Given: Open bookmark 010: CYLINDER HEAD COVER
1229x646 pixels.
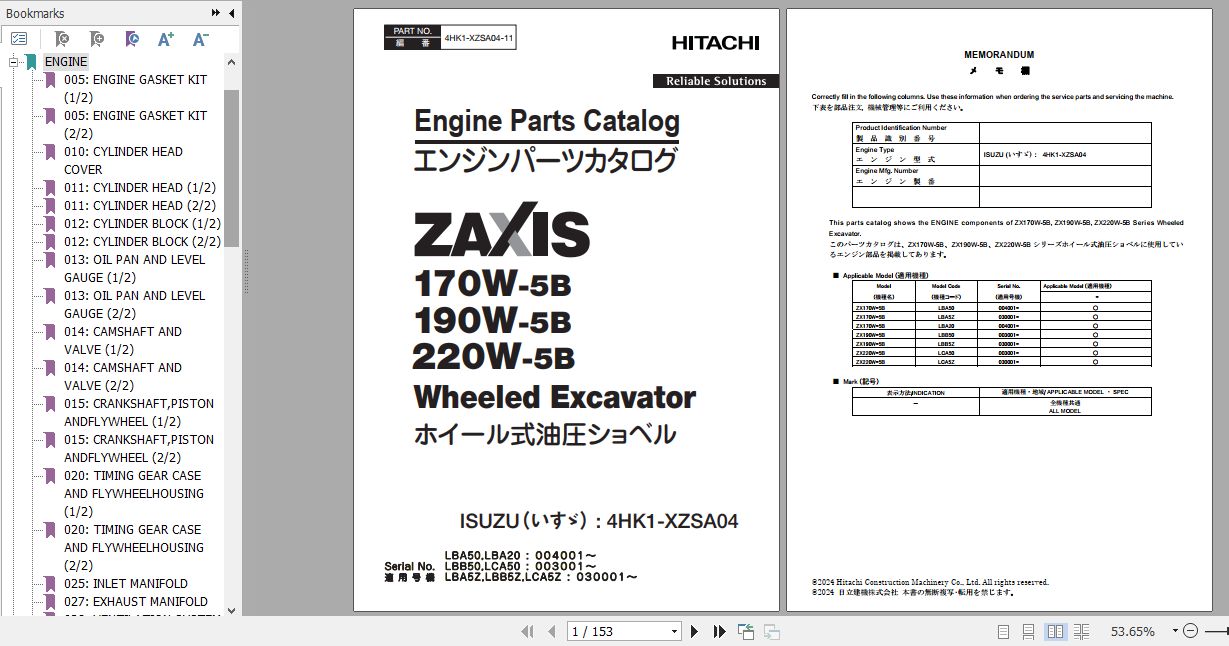Looking at the screenshot, I should [124, 161].
